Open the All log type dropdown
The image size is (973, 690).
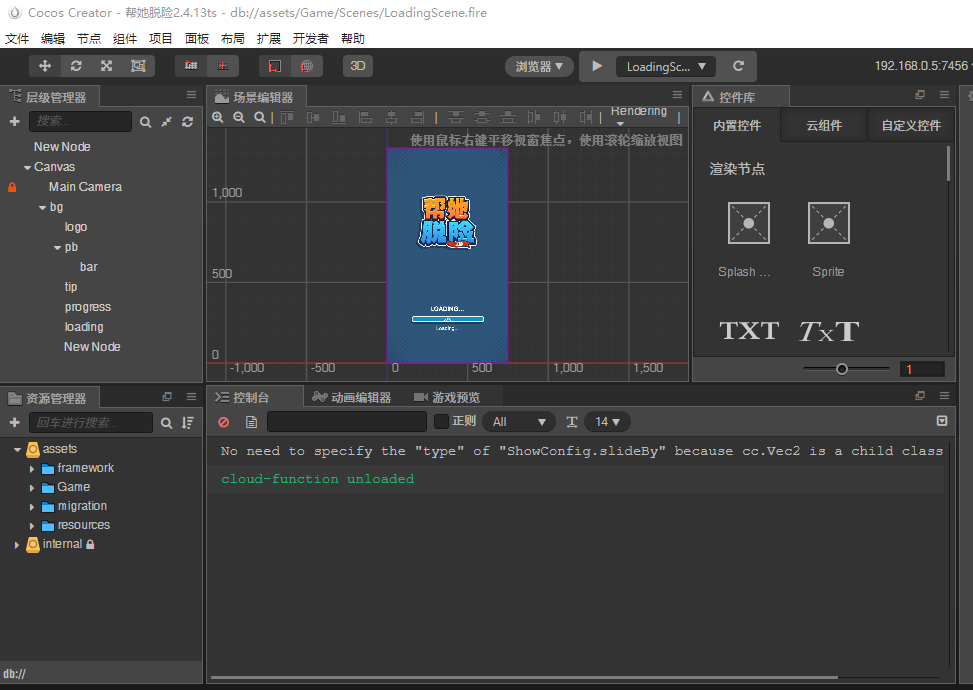coord(518,422)
